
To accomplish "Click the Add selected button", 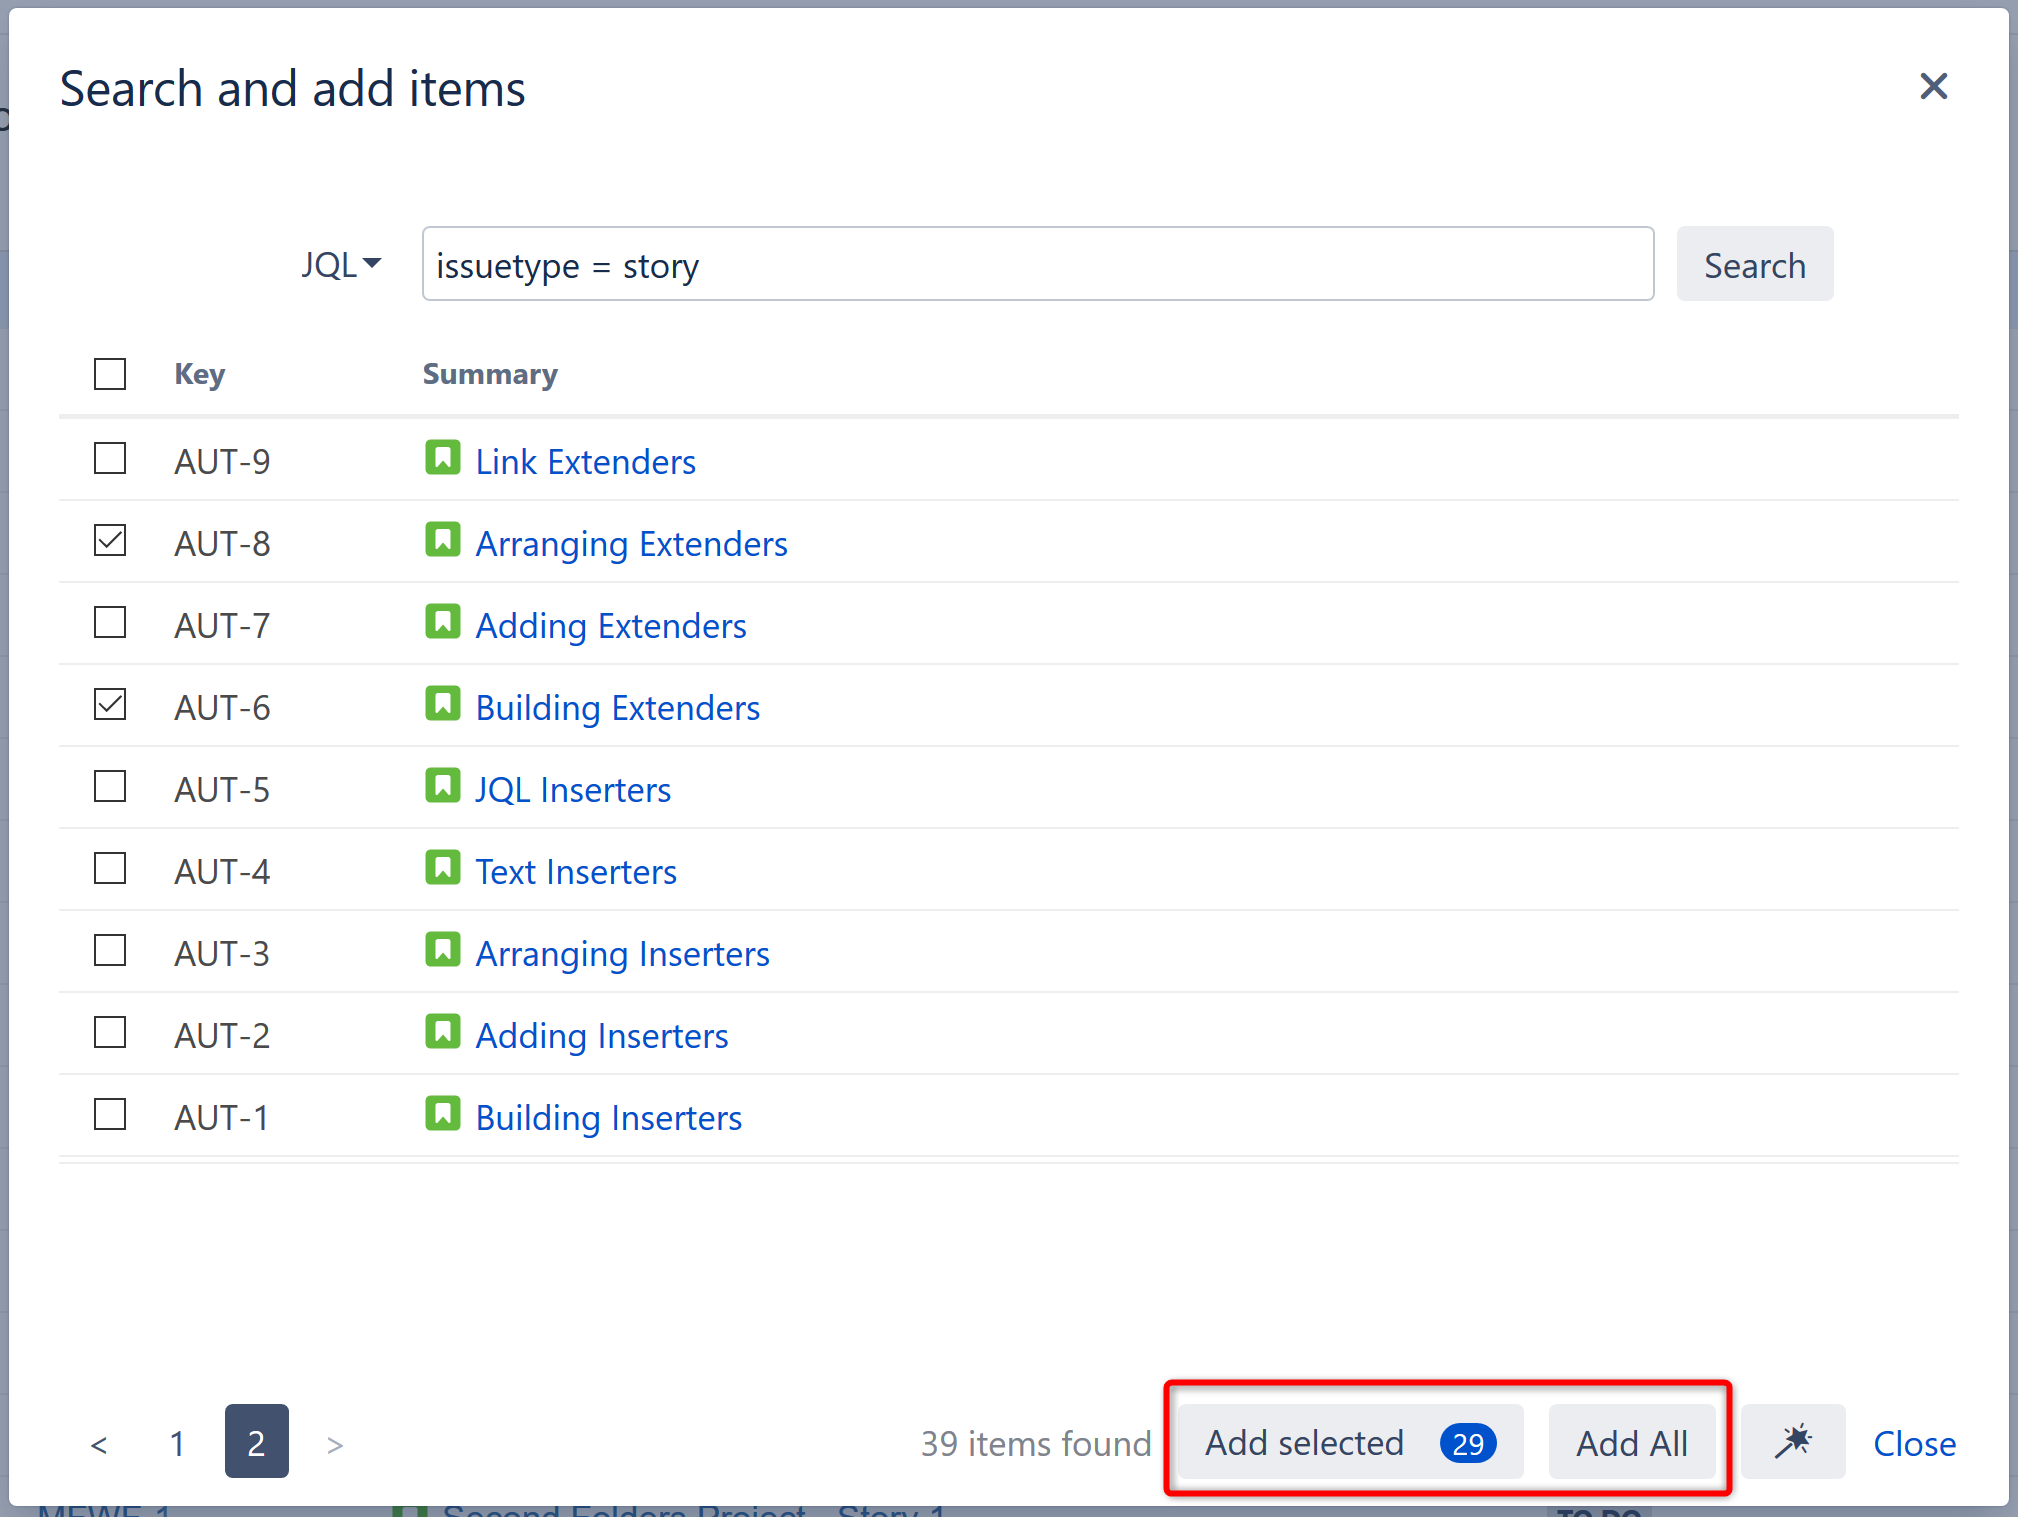I will pos(1305,1442).
